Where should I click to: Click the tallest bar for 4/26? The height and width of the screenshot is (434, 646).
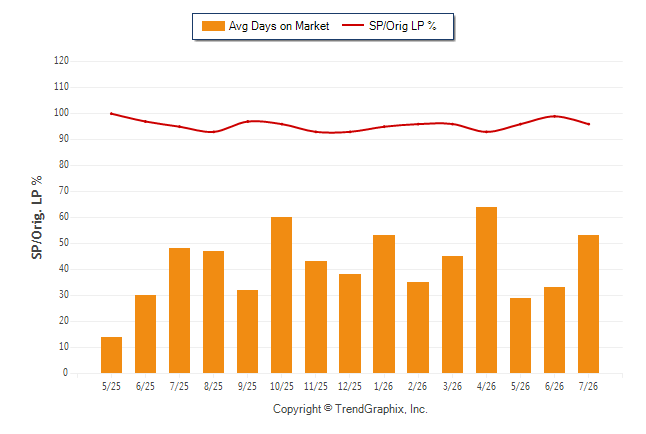click(486, 290)
